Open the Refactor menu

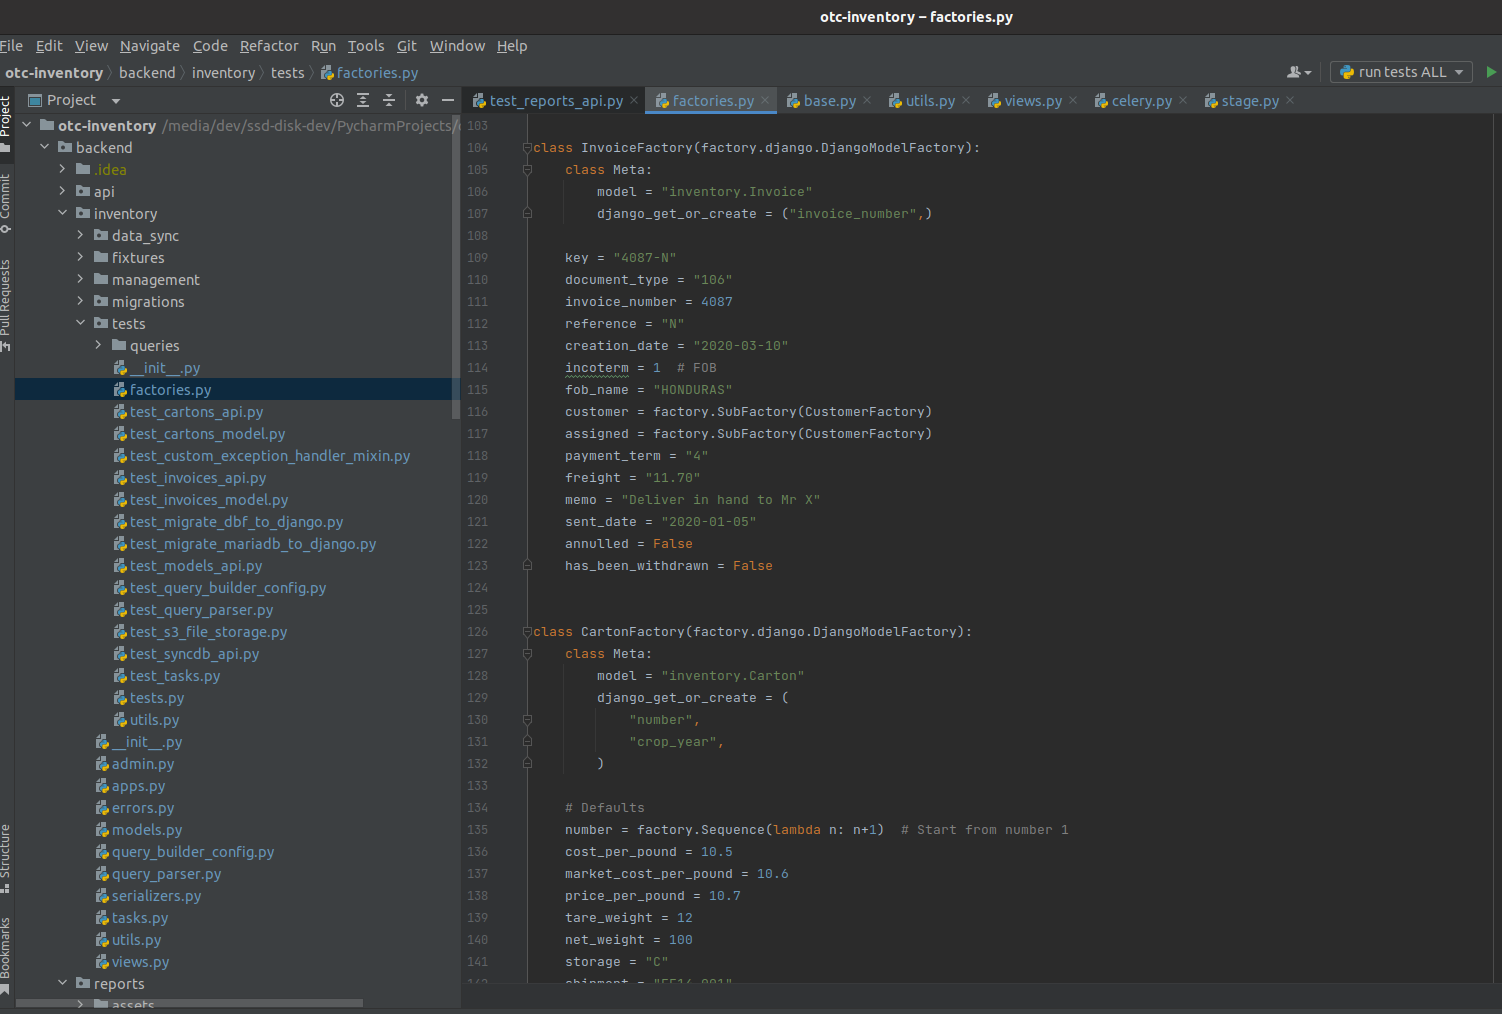click(268, 46)
